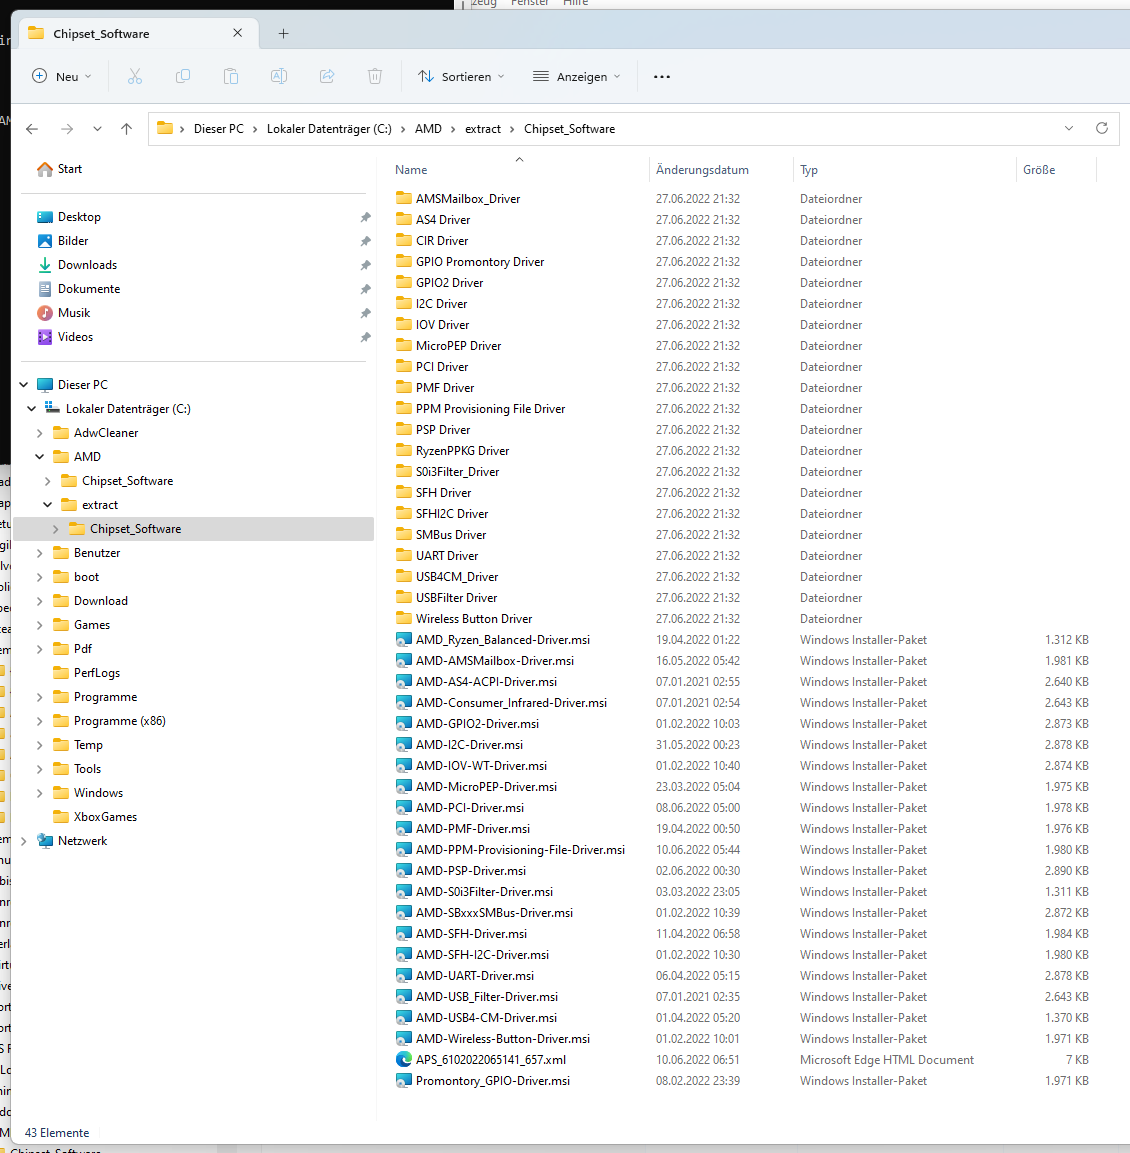
Task: Collapse the Lokaler Datenträger (C:) node
Action: [x=32, y=409]
